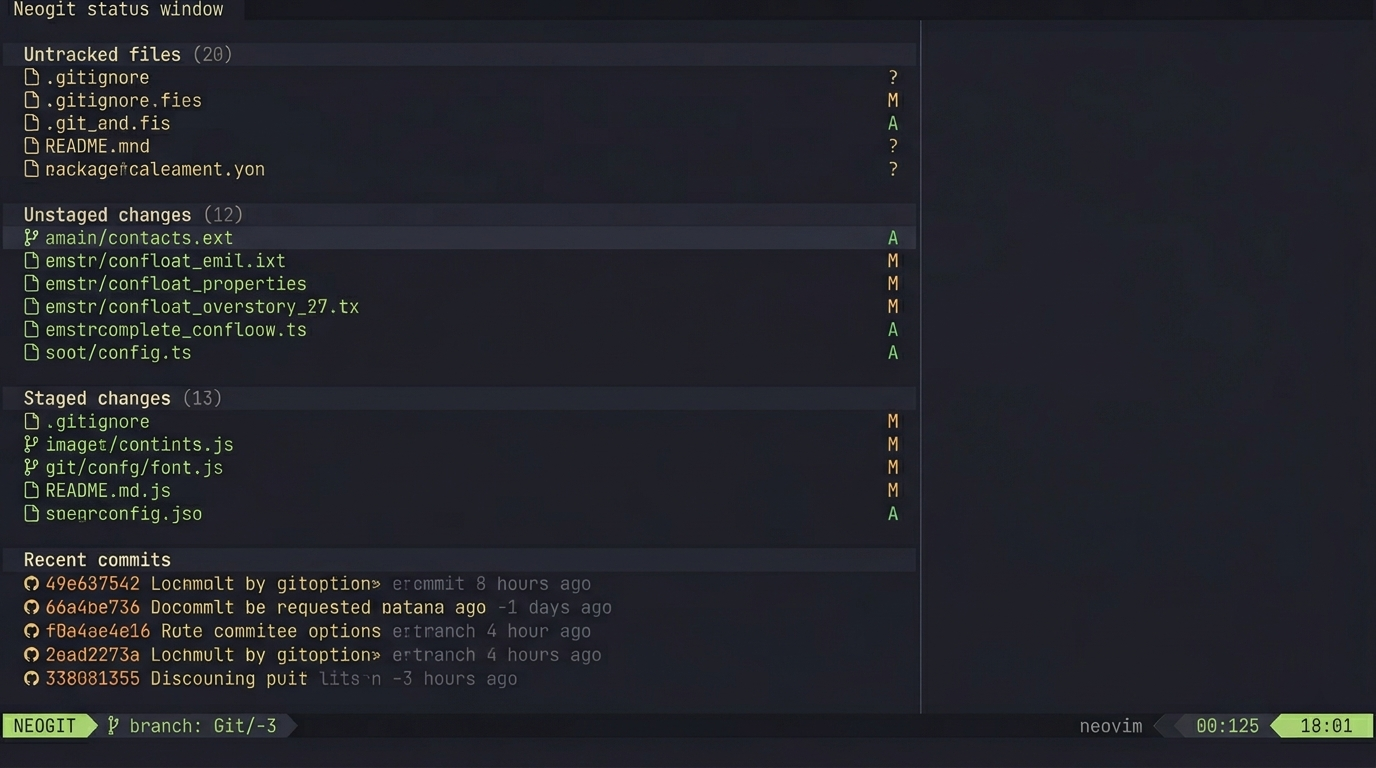Click the GitHub icon beside commit 2ead2273a
Viewport: 1376px width, 768px height.
(x=31, y=655)
